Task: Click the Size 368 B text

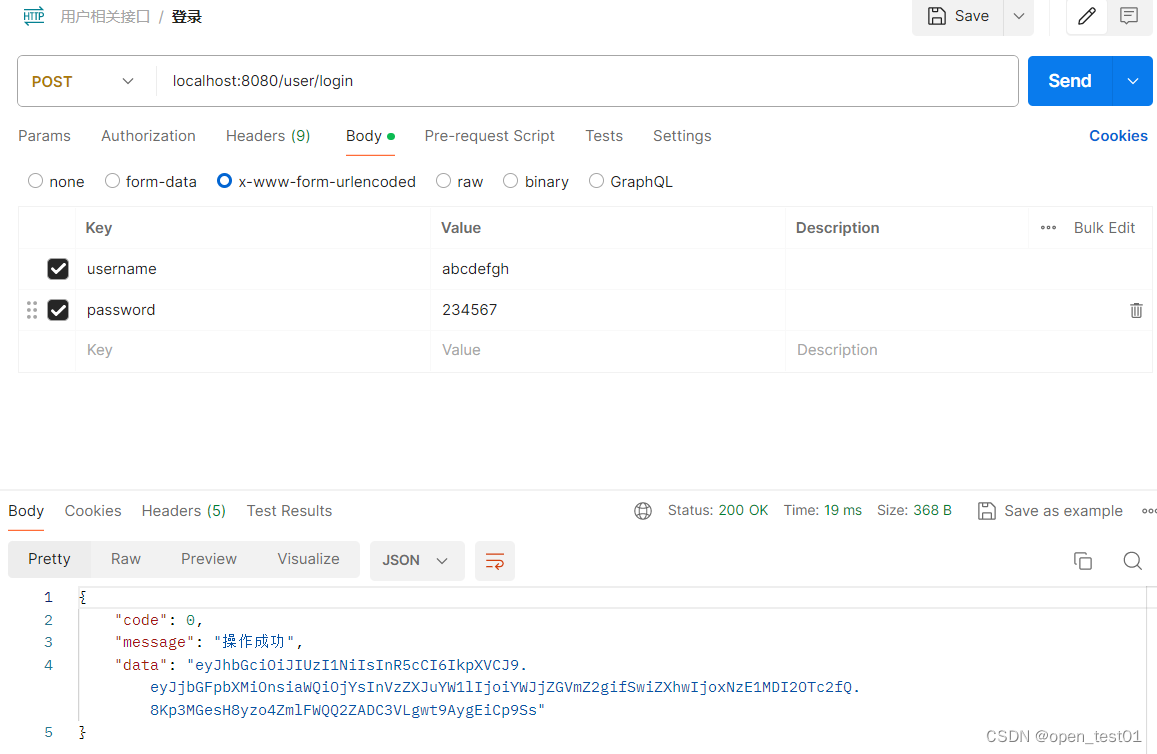Action: (914, 511)
